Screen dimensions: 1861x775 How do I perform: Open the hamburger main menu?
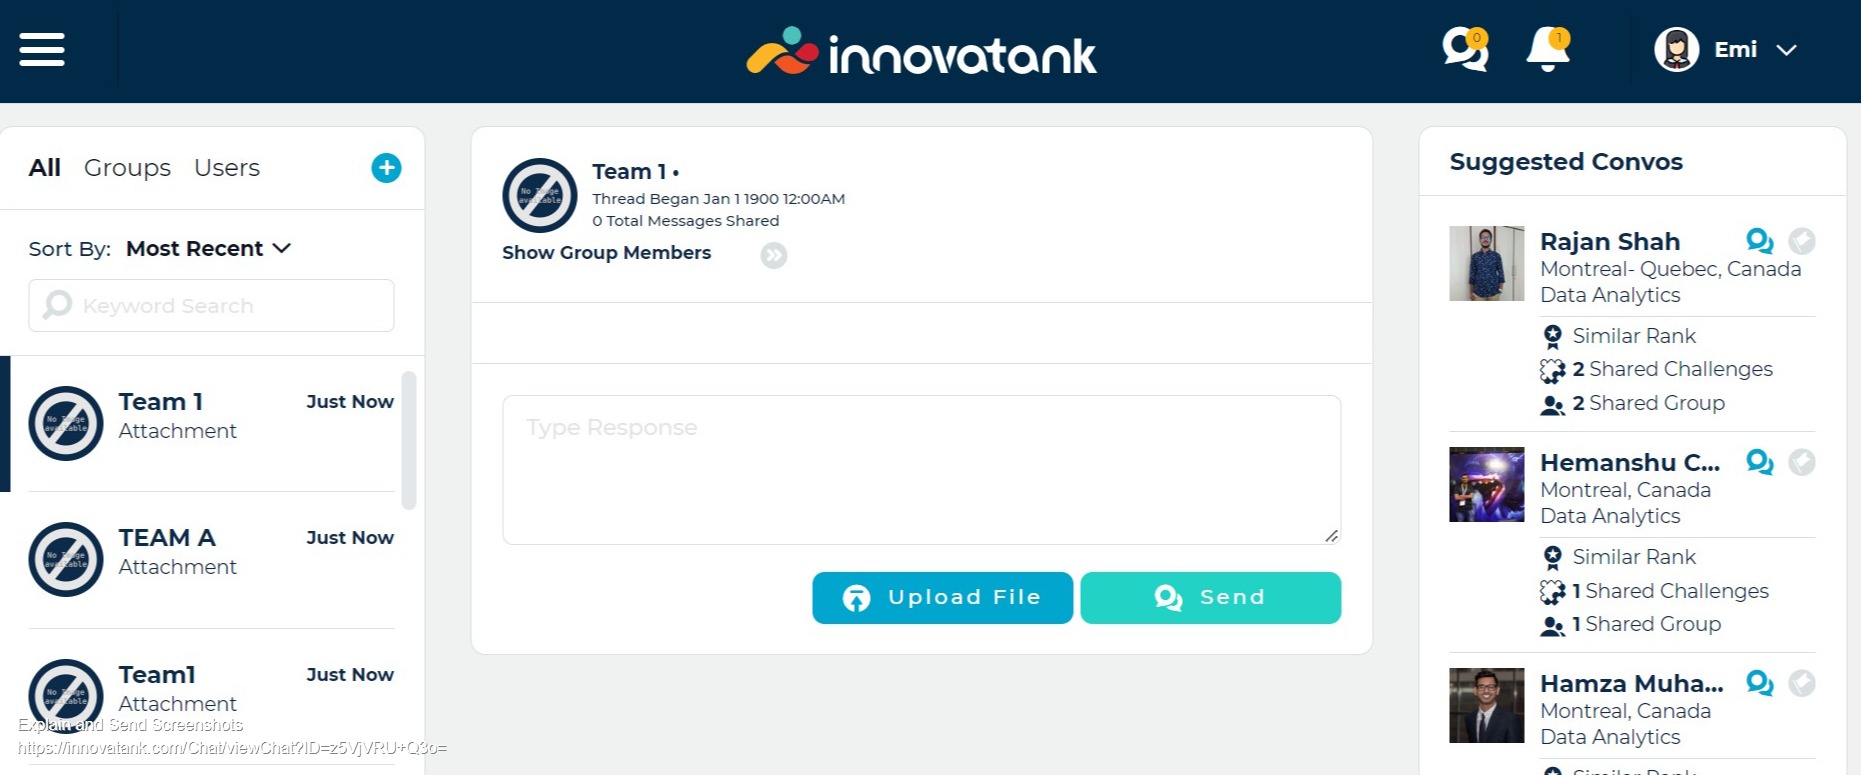[x=42, y=49]
